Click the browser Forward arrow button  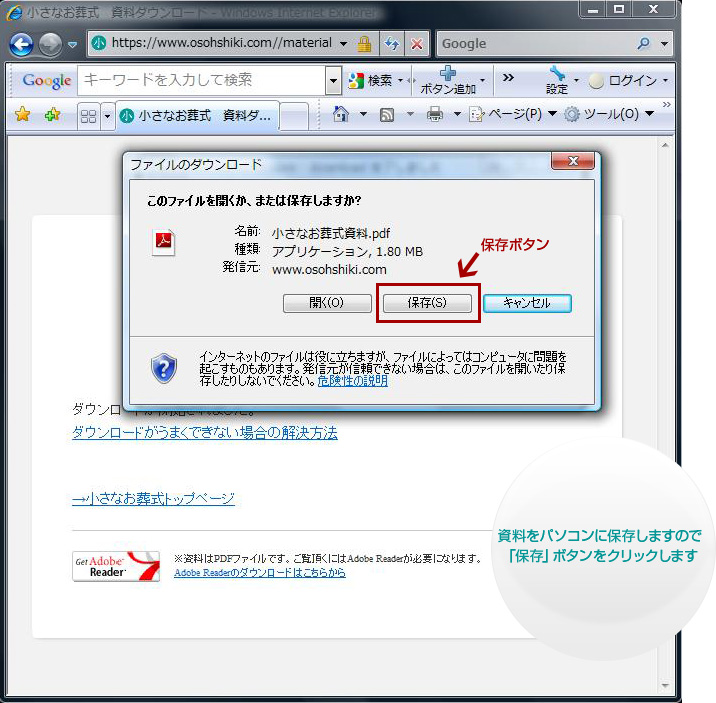(x=50, y=45)
